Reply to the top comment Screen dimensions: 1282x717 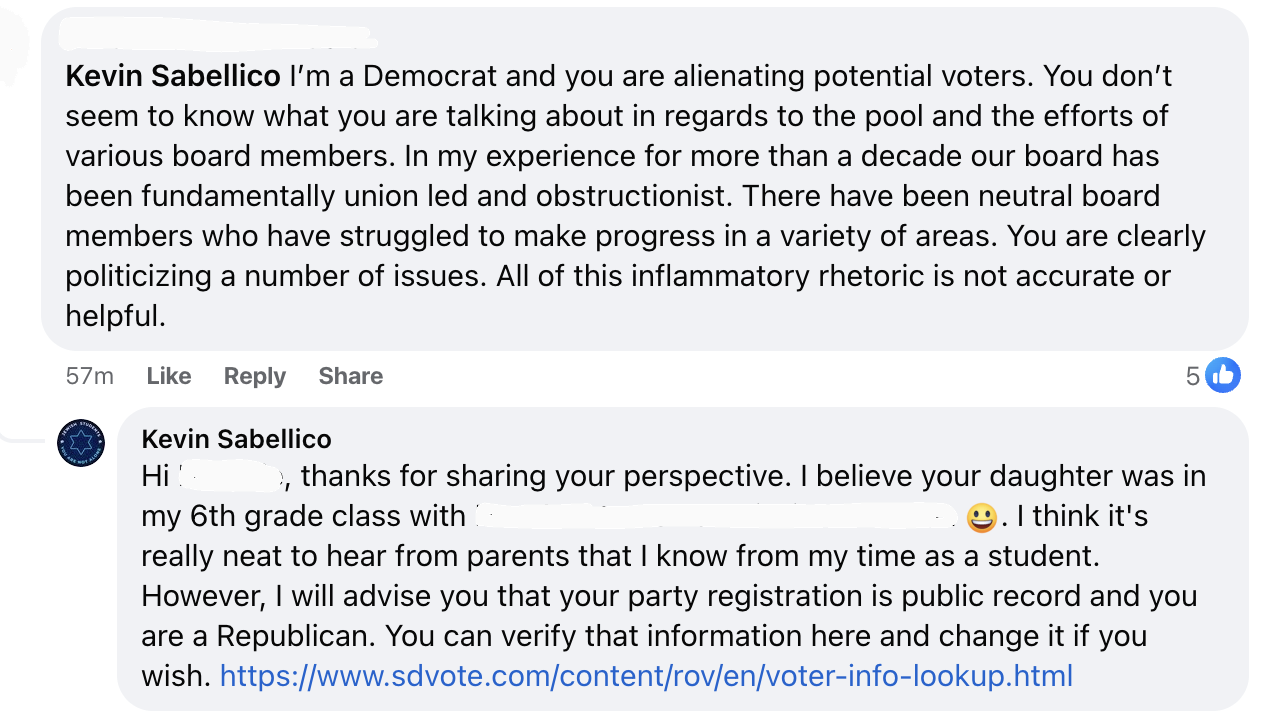[x=254, y=376]
